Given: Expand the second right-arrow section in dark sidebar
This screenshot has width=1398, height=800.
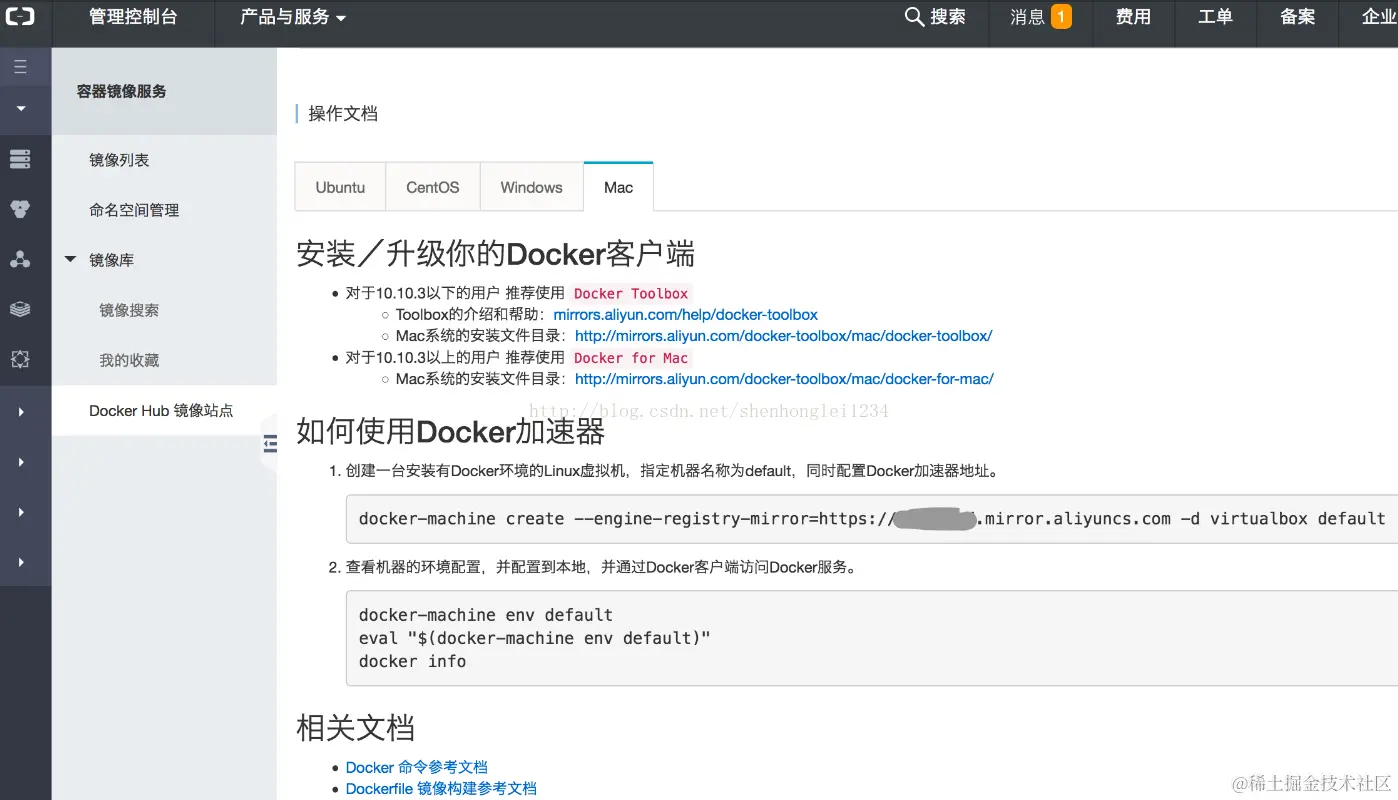Looking at the screenshot, I should (21, 462).
